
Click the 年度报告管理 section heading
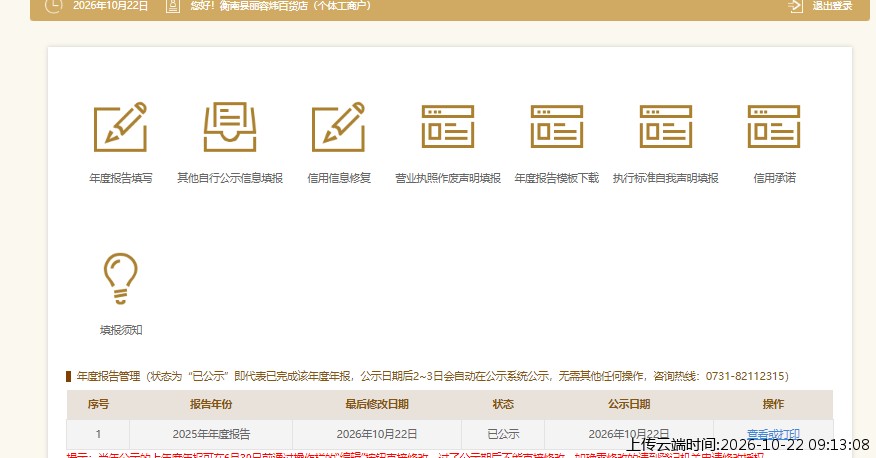click(x=108, y=376)
